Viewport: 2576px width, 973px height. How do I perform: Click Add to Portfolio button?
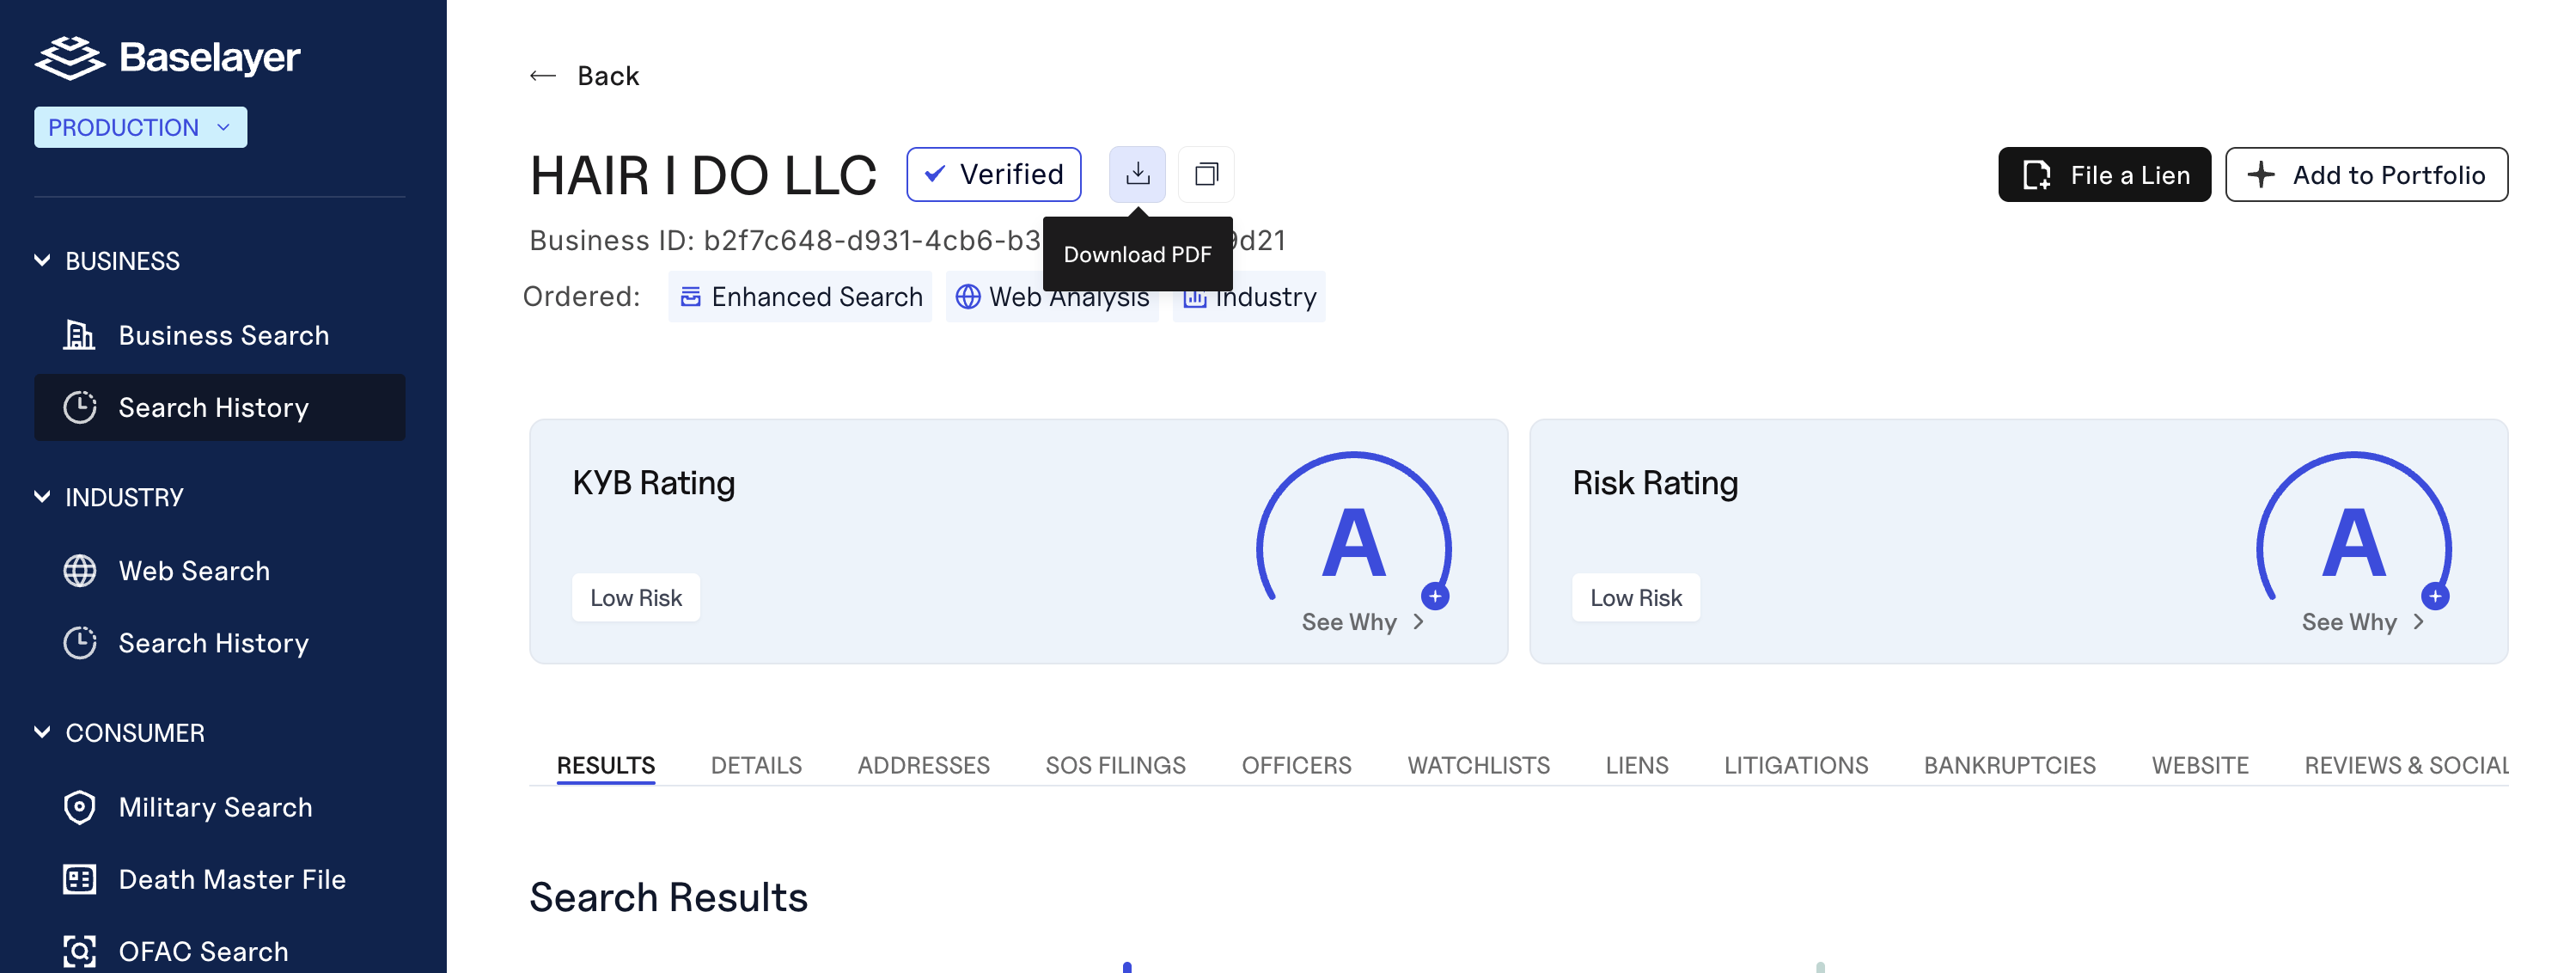pyautogui.click(x=2366, y=175)
